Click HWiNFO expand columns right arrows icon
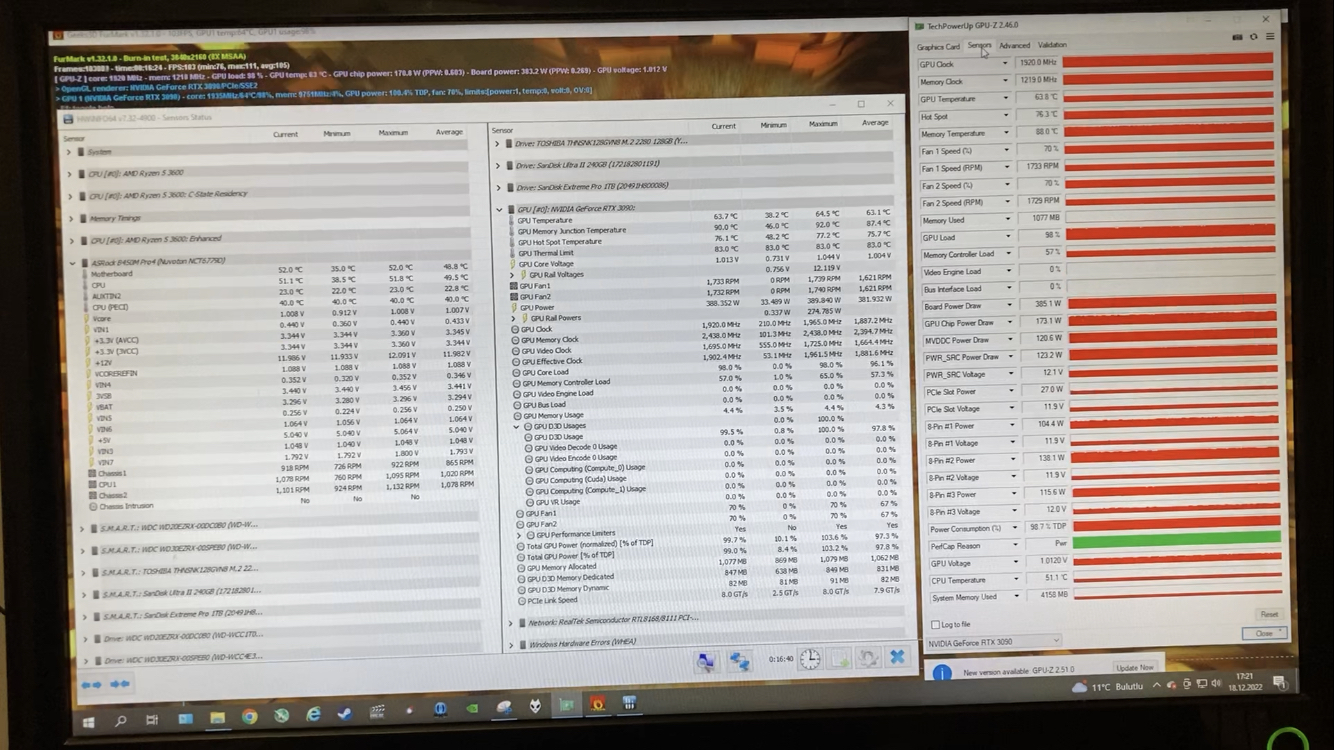The image size is (1334, 750). [x=121, y=685]
